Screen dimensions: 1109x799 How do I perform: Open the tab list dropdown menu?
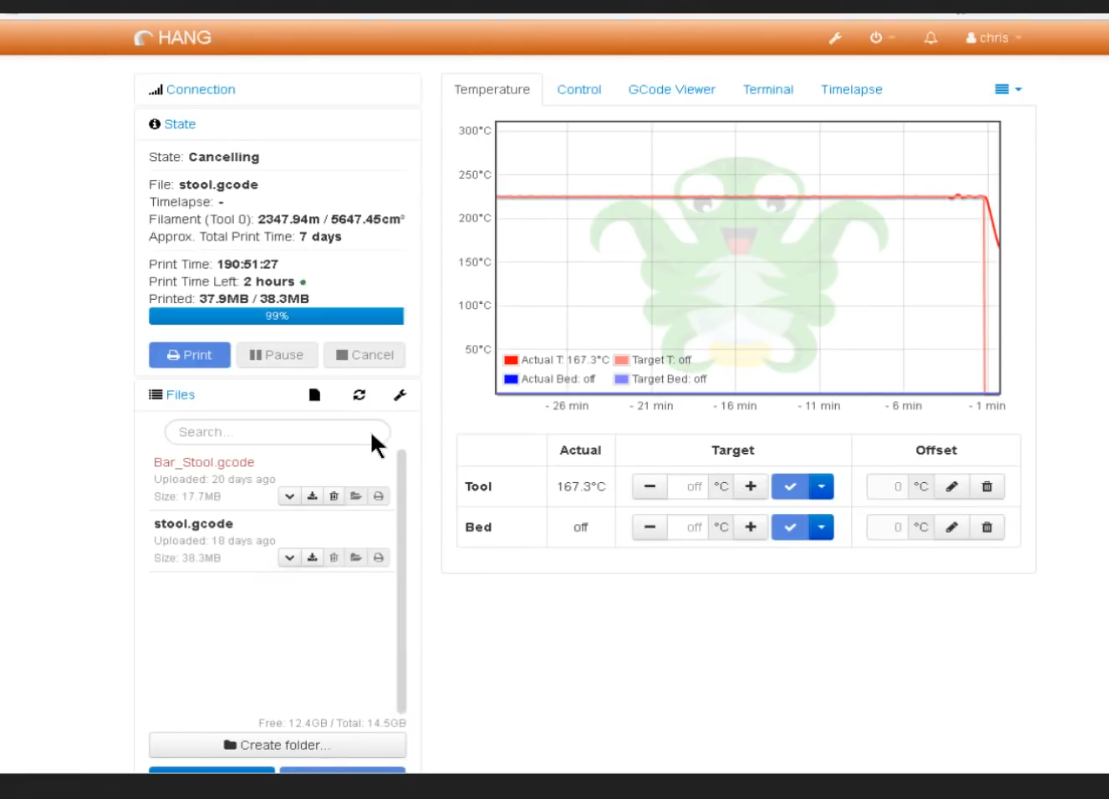point(1008,89)
